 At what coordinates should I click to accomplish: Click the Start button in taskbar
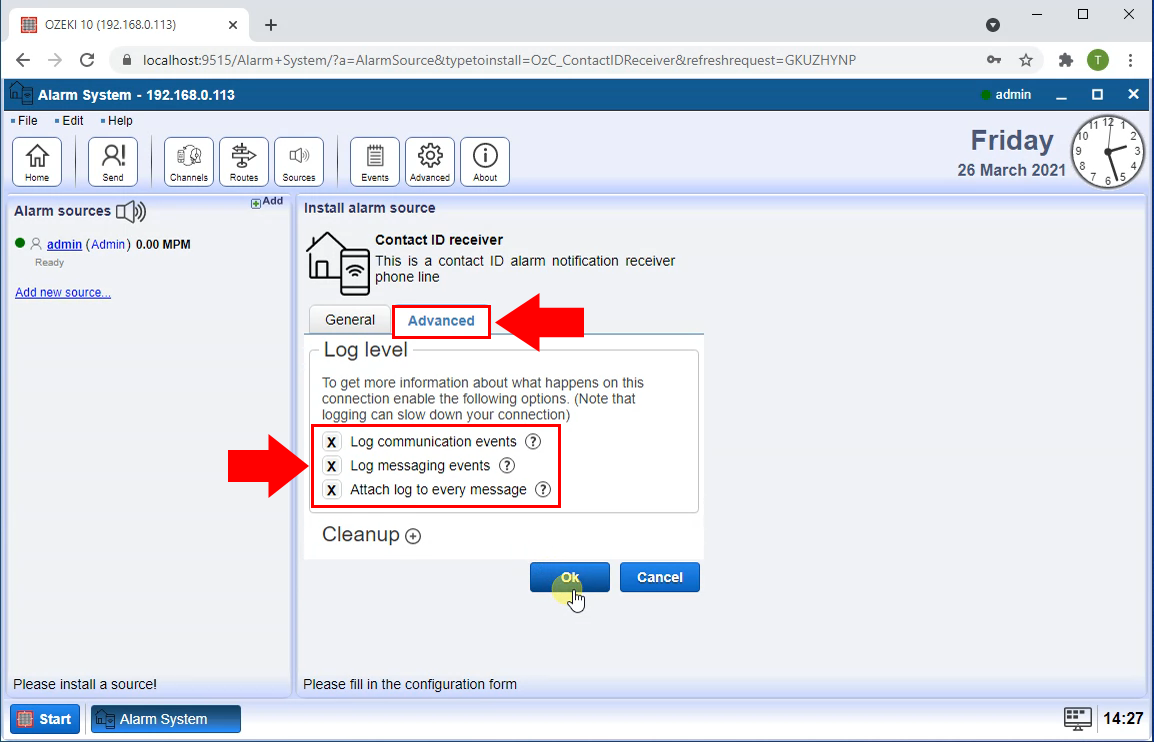[45, 719]
